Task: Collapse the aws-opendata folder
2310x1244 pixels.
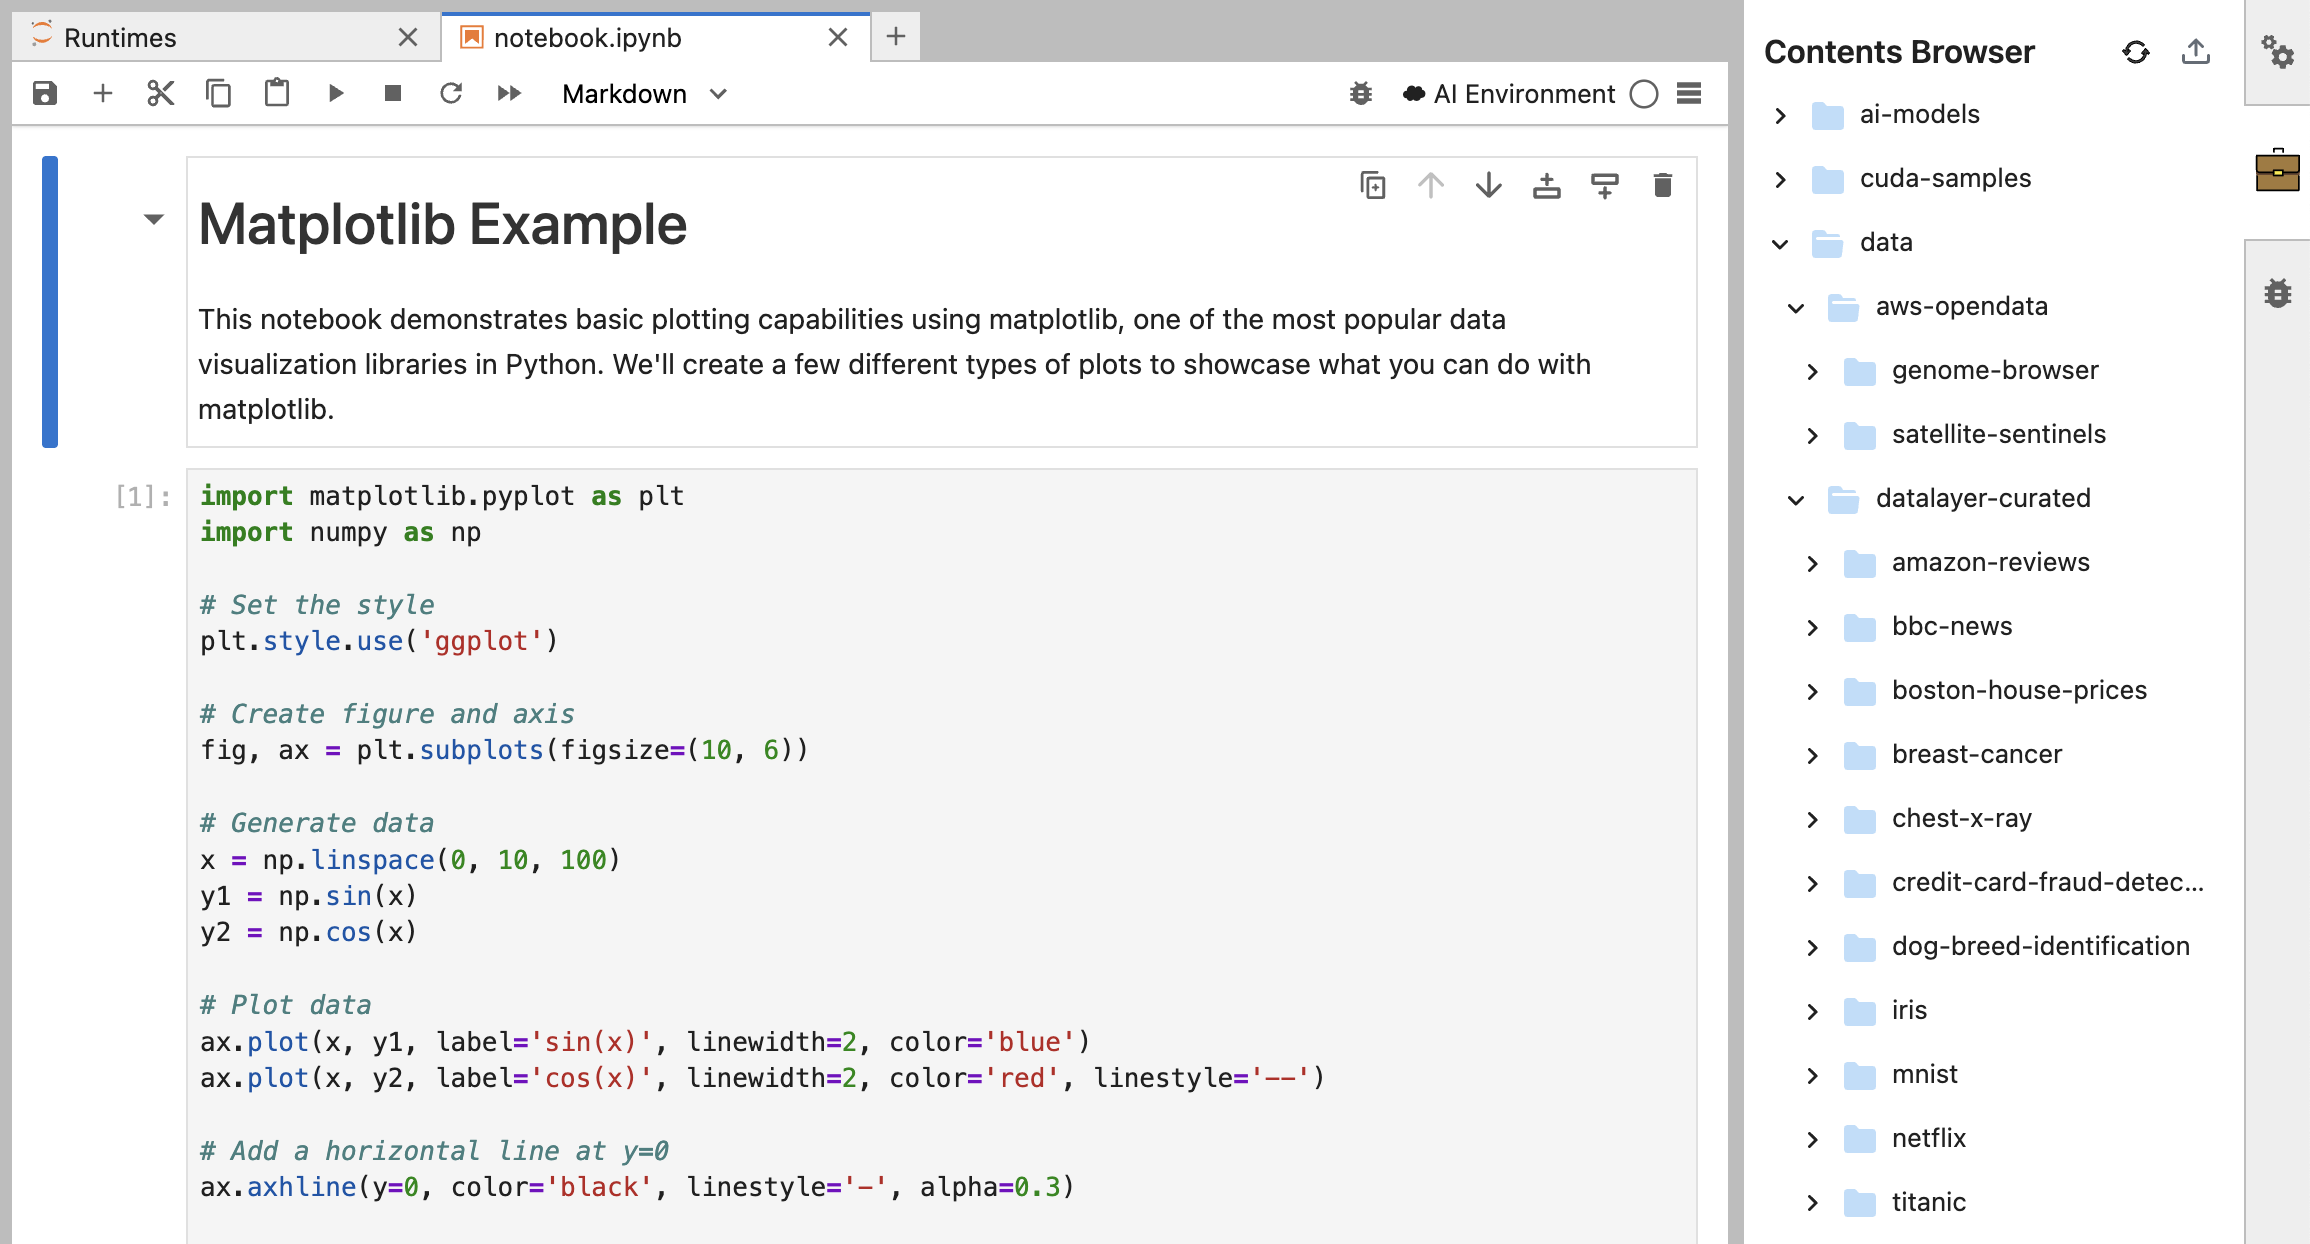Action: click(x=1796, y=307)
